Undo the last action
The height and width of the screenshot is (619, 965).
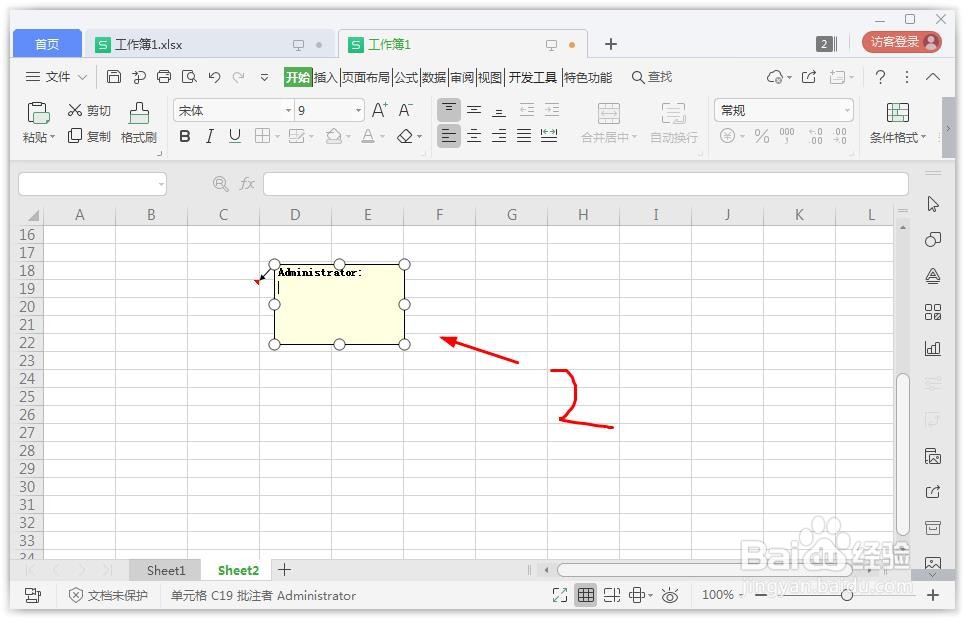214,77
